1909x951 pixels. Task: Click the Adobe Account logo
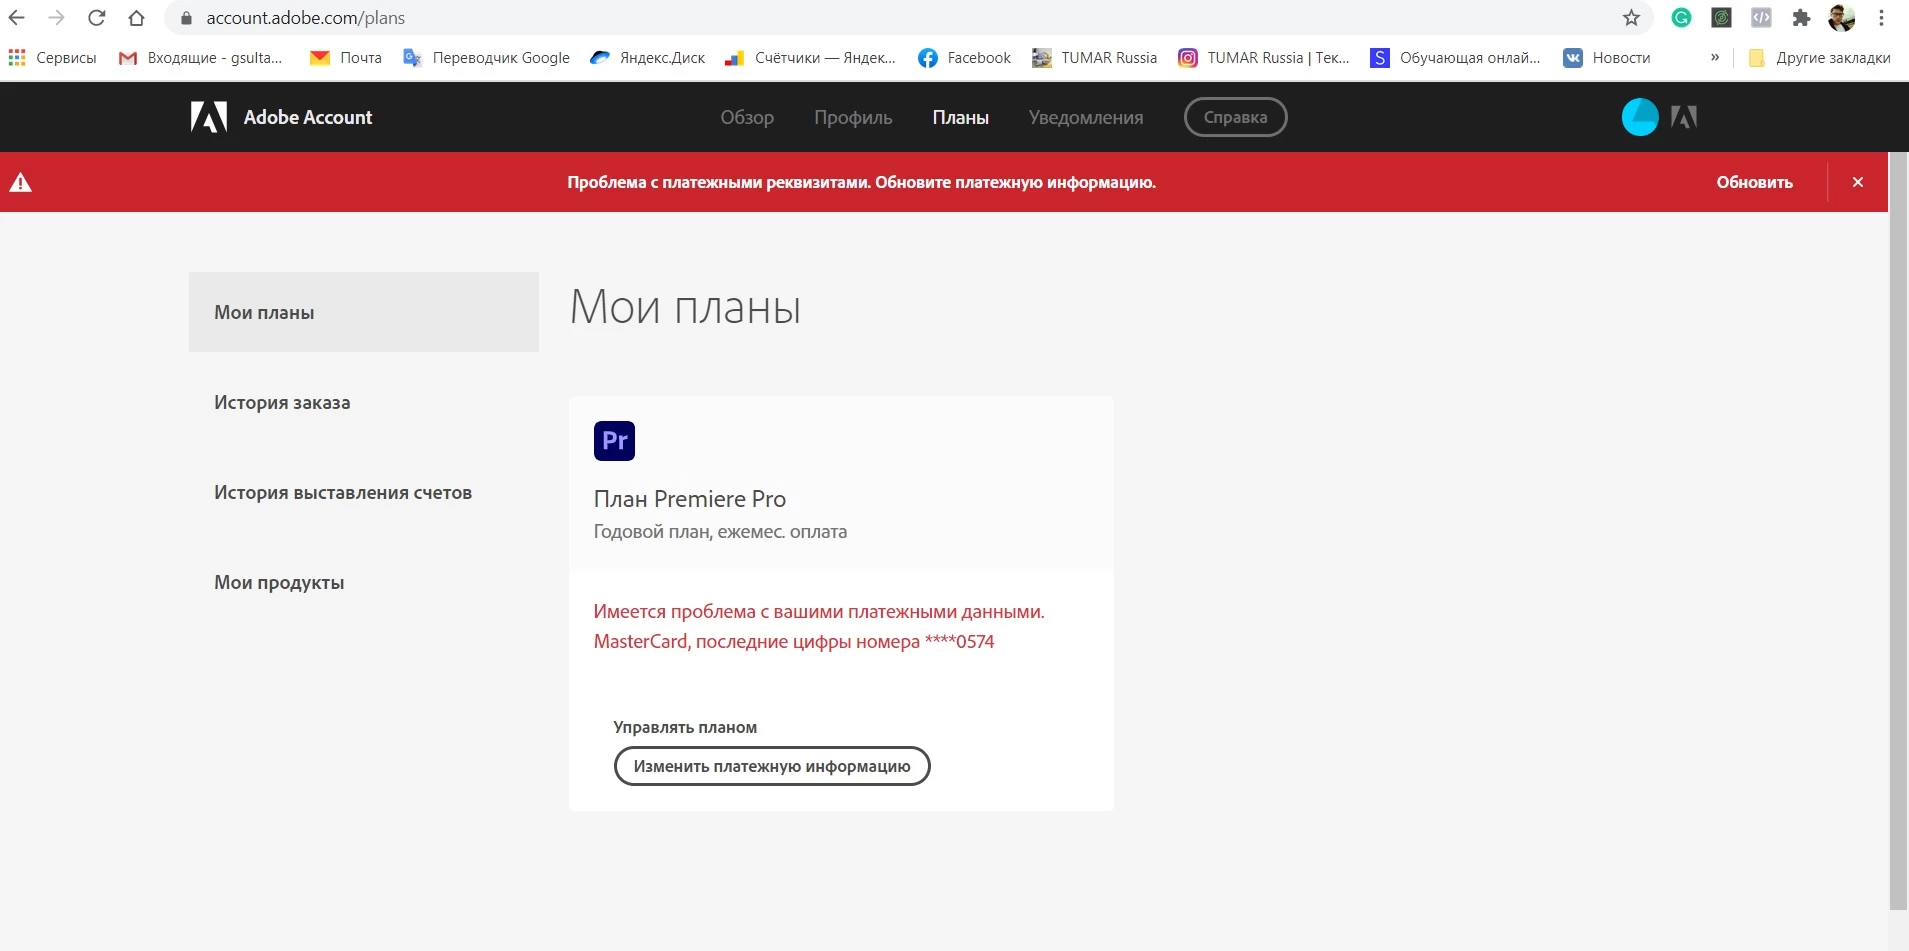281,117
